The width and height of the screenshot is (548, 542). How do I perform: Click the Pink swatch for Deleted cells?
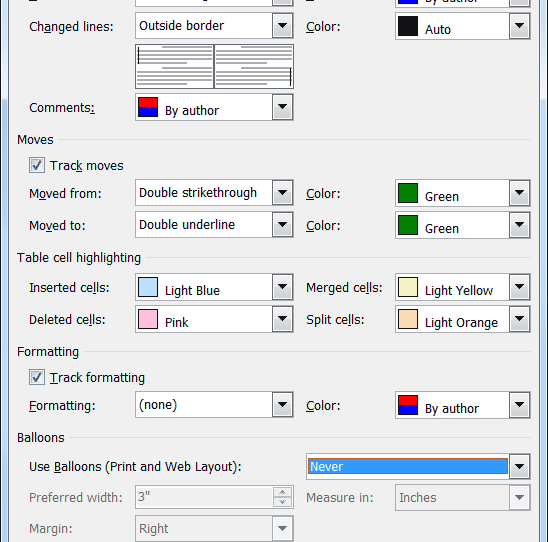pyautogui.click(x=148, y=319)
